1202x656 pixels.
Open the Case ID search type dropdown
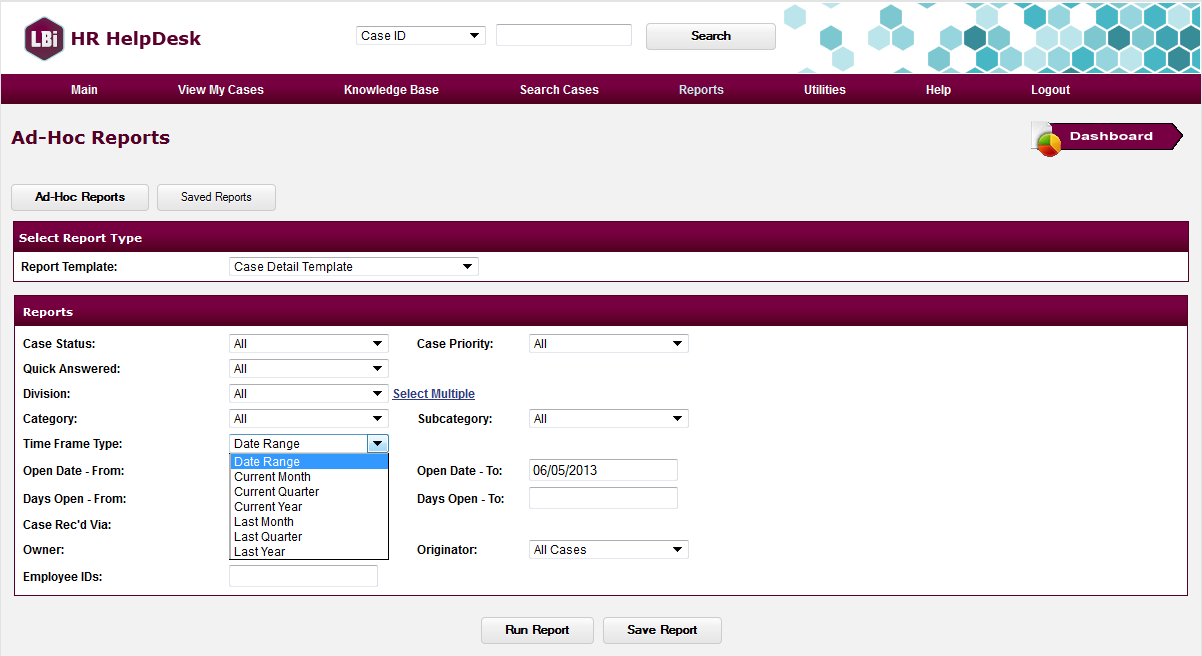pos(421,35)
